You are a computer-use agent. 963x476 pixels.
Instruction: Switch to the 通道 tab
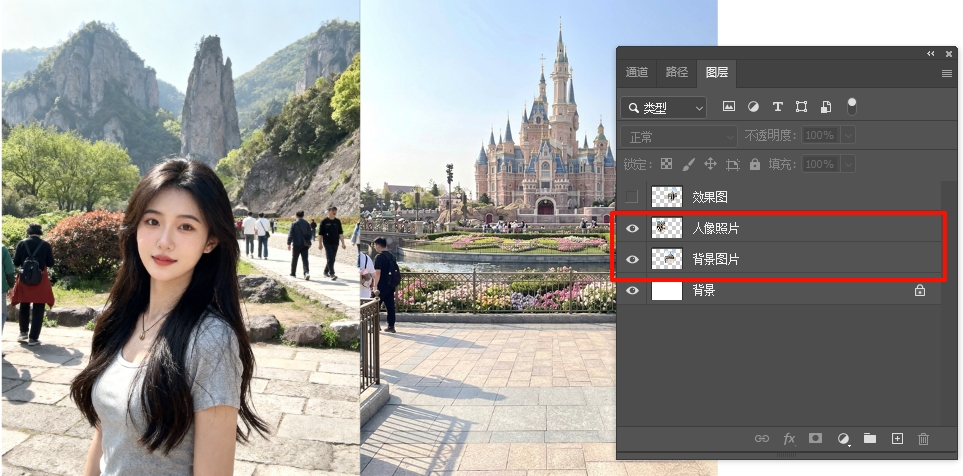[x=637, y=72]
